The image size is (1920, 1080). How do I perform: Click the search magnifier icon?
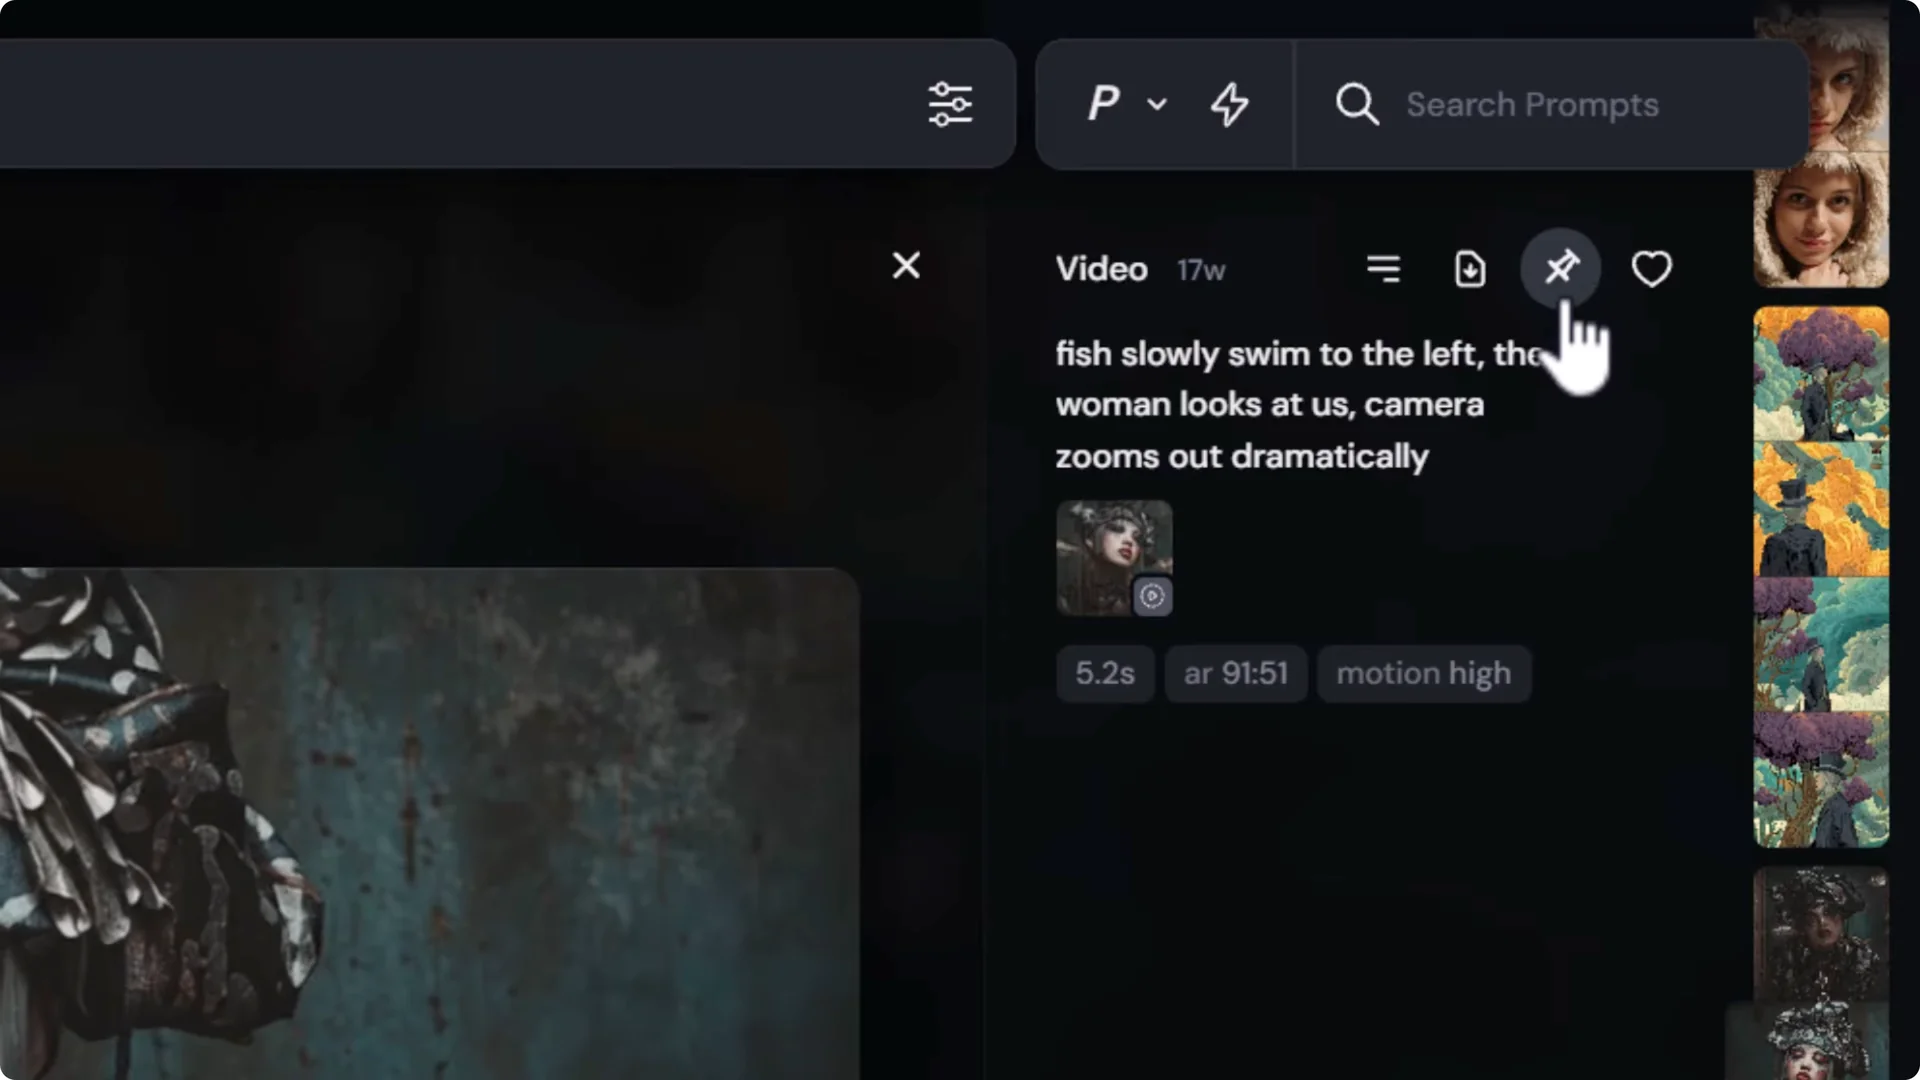(1356, 103)
